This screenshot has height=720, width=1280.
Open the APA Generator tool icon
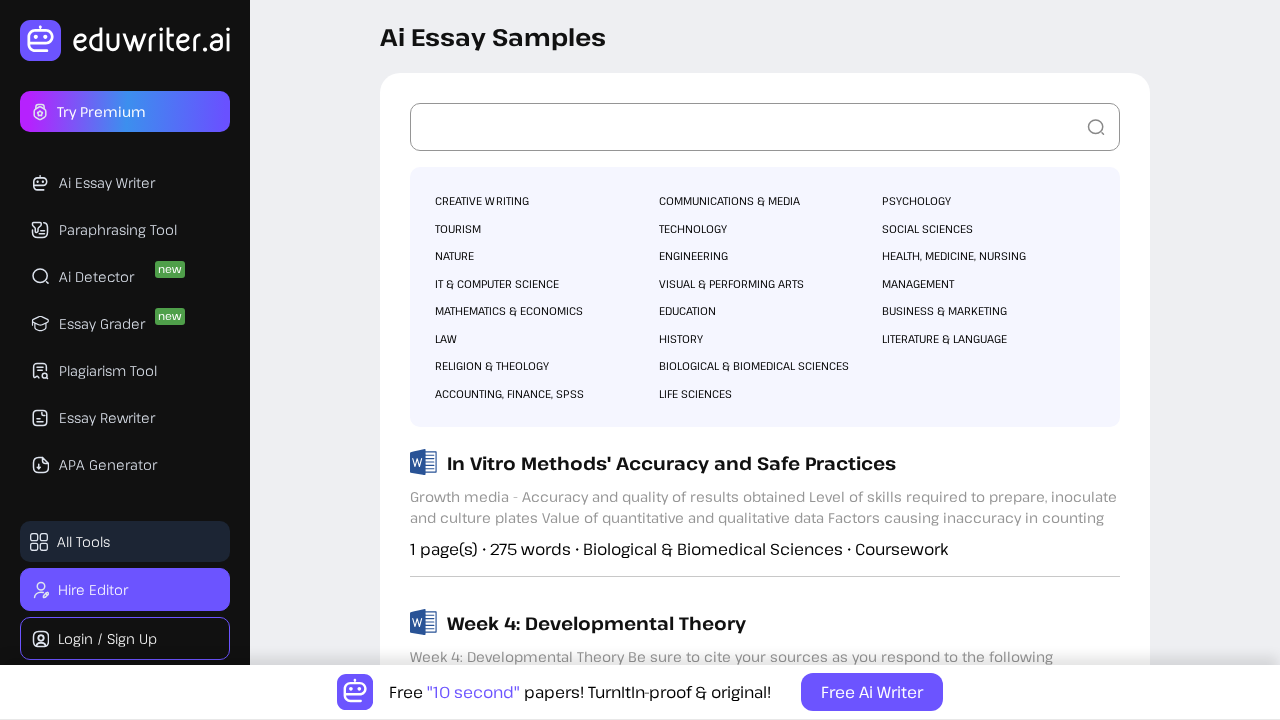[39, 465]
